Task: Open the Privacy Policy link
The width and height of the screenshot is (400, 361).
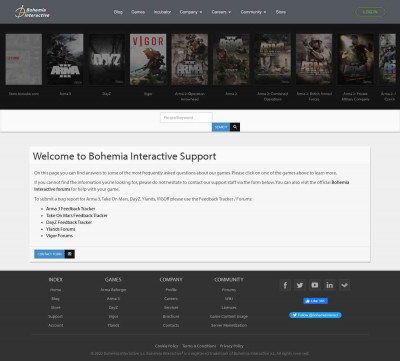Action: [232, 346]
